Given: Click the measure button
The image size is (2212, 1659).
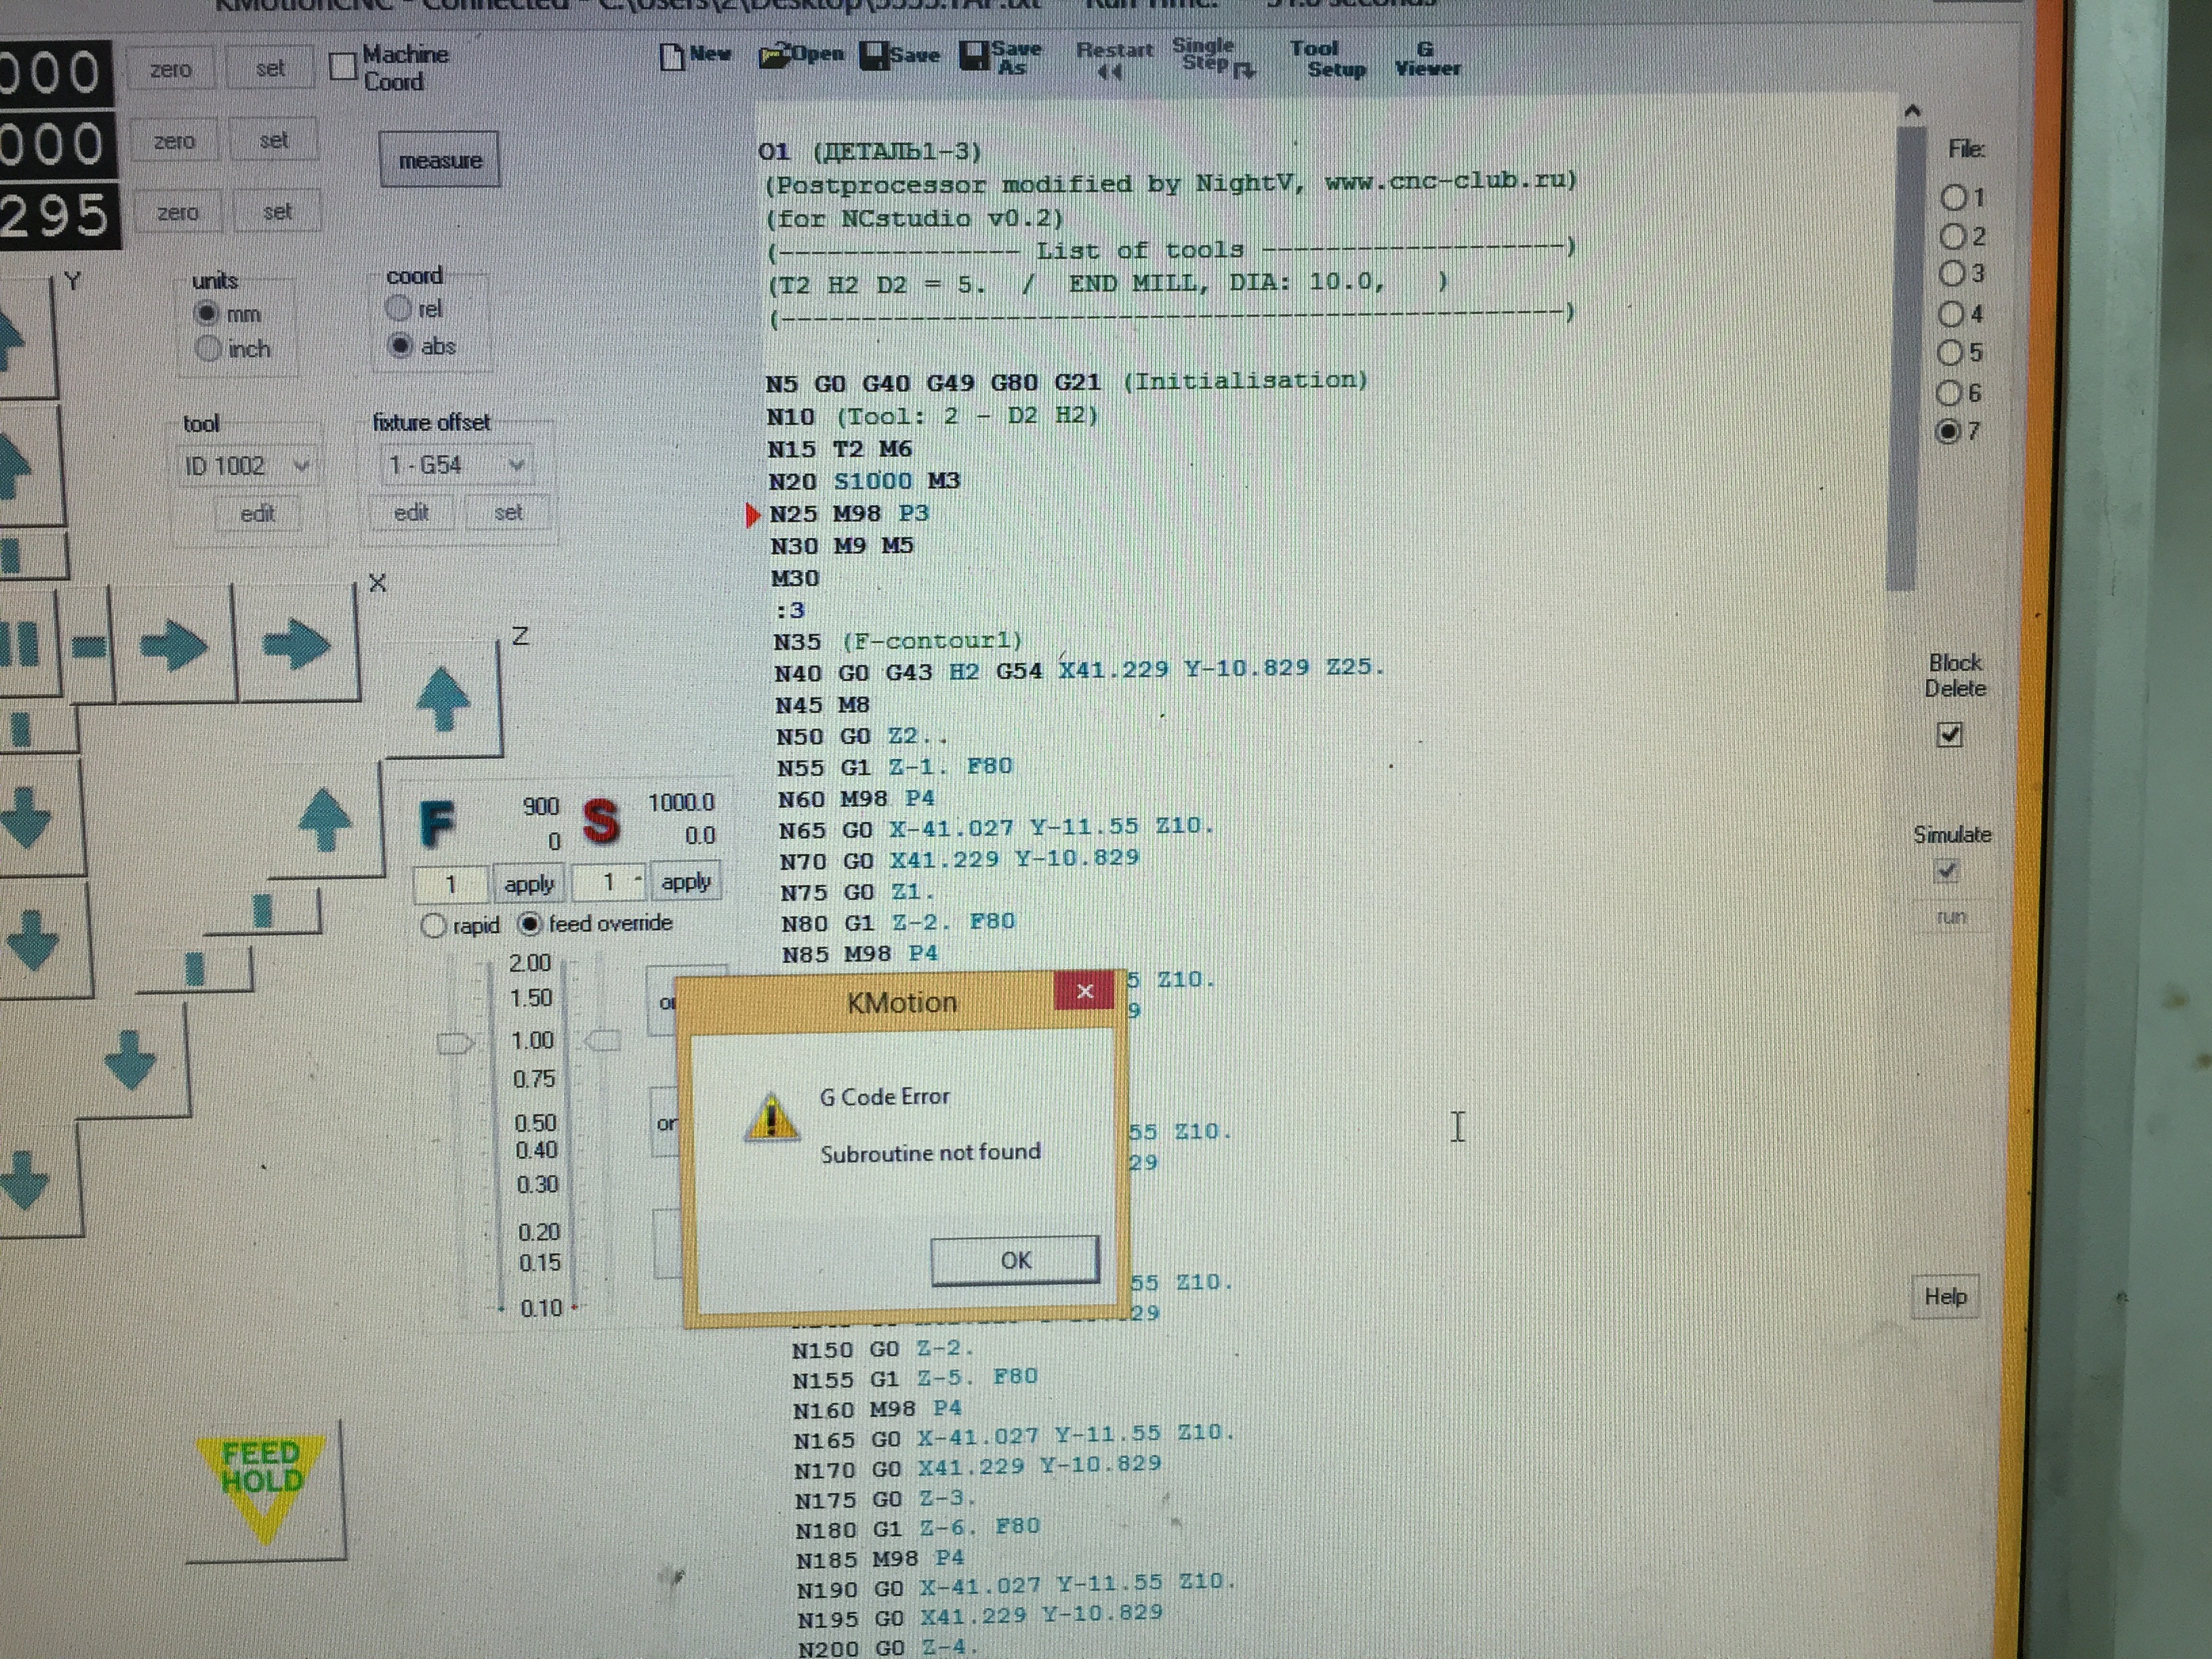Looking at the screenshot, I should (440, 160).
